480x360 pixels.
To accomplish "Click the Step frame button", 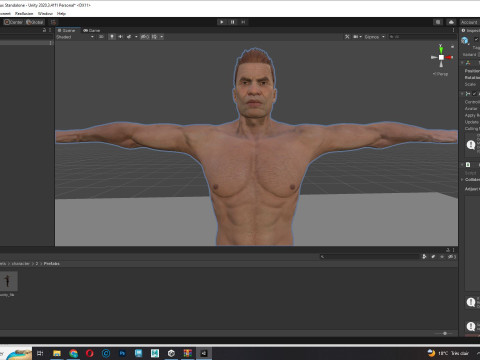I will click(243, 22).
